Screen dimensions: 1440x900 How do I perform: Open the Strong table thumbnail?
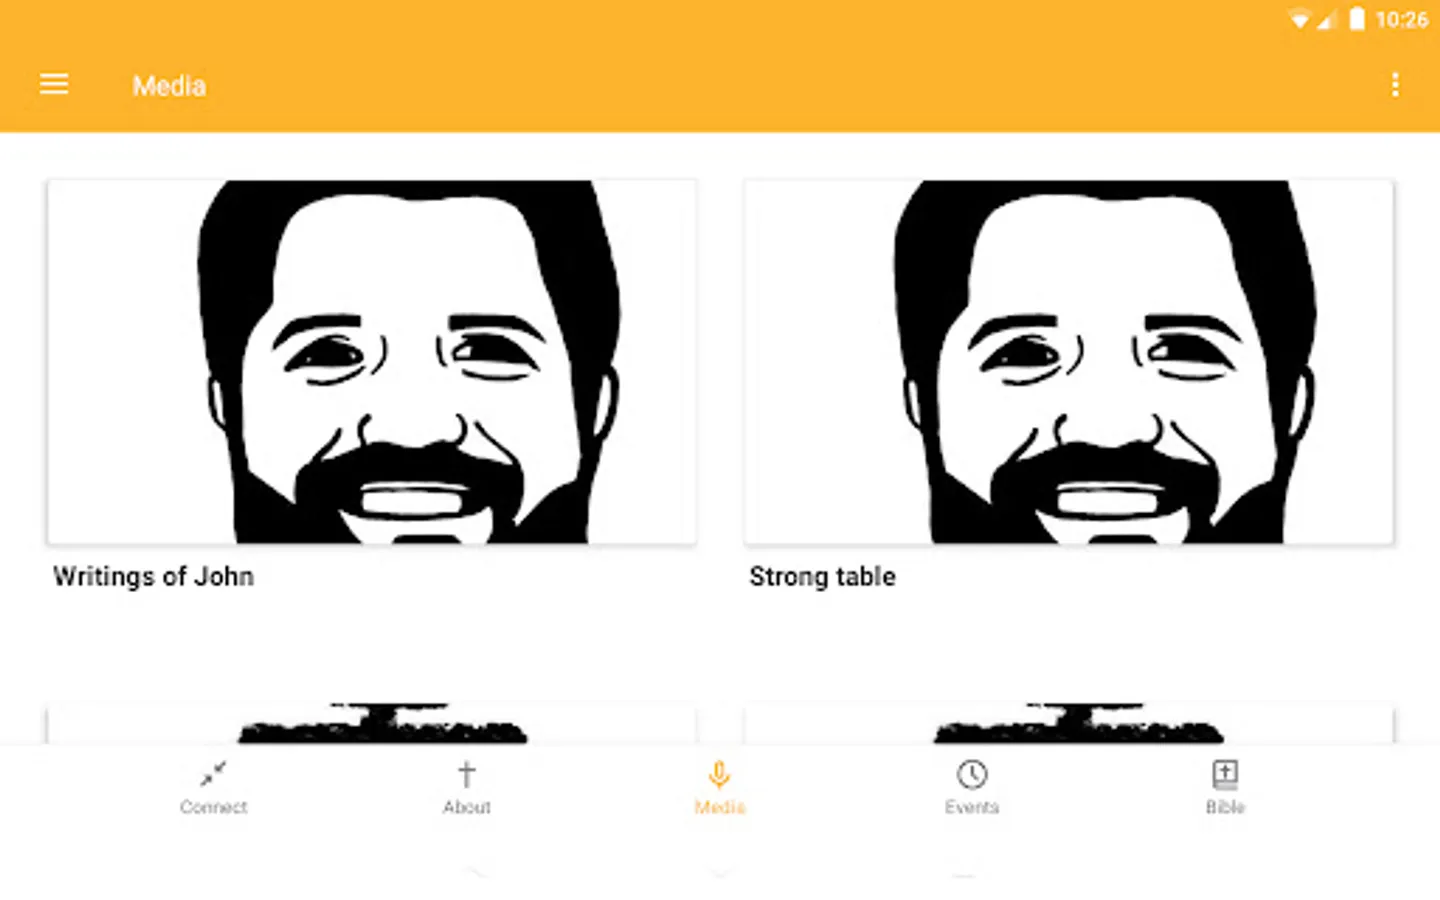tap(1068, 362)
